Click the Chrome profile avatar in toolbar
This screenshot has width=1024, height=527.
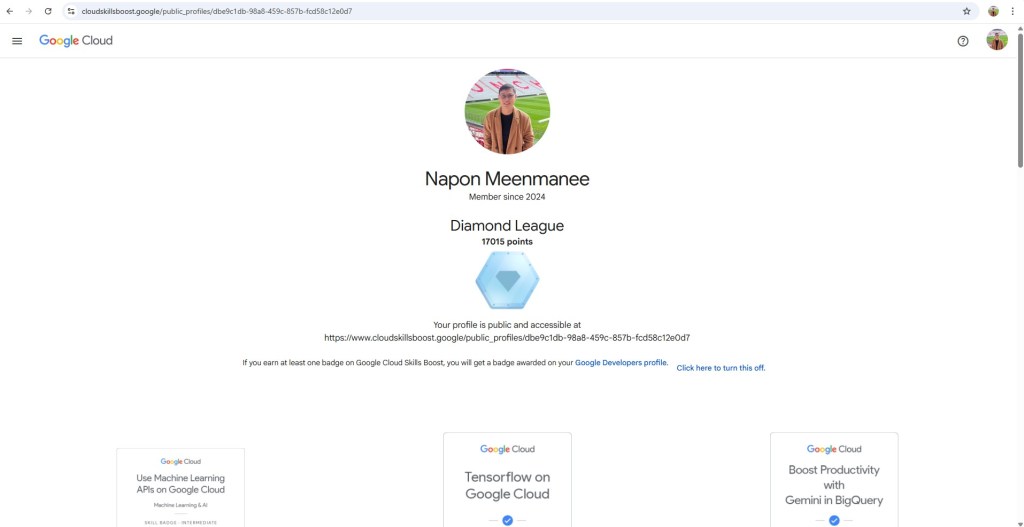click(993, 11)
